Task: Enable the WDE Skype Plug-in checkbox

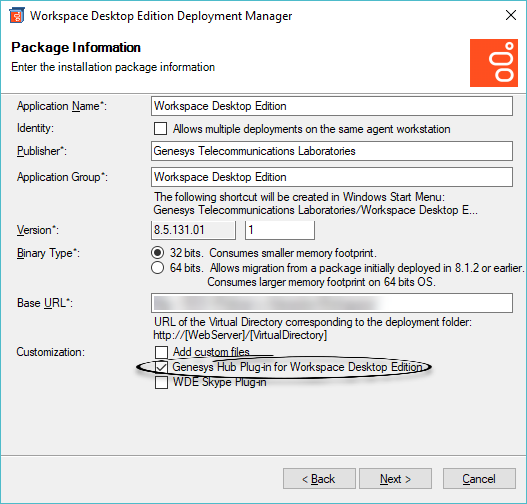Action: 161,382
